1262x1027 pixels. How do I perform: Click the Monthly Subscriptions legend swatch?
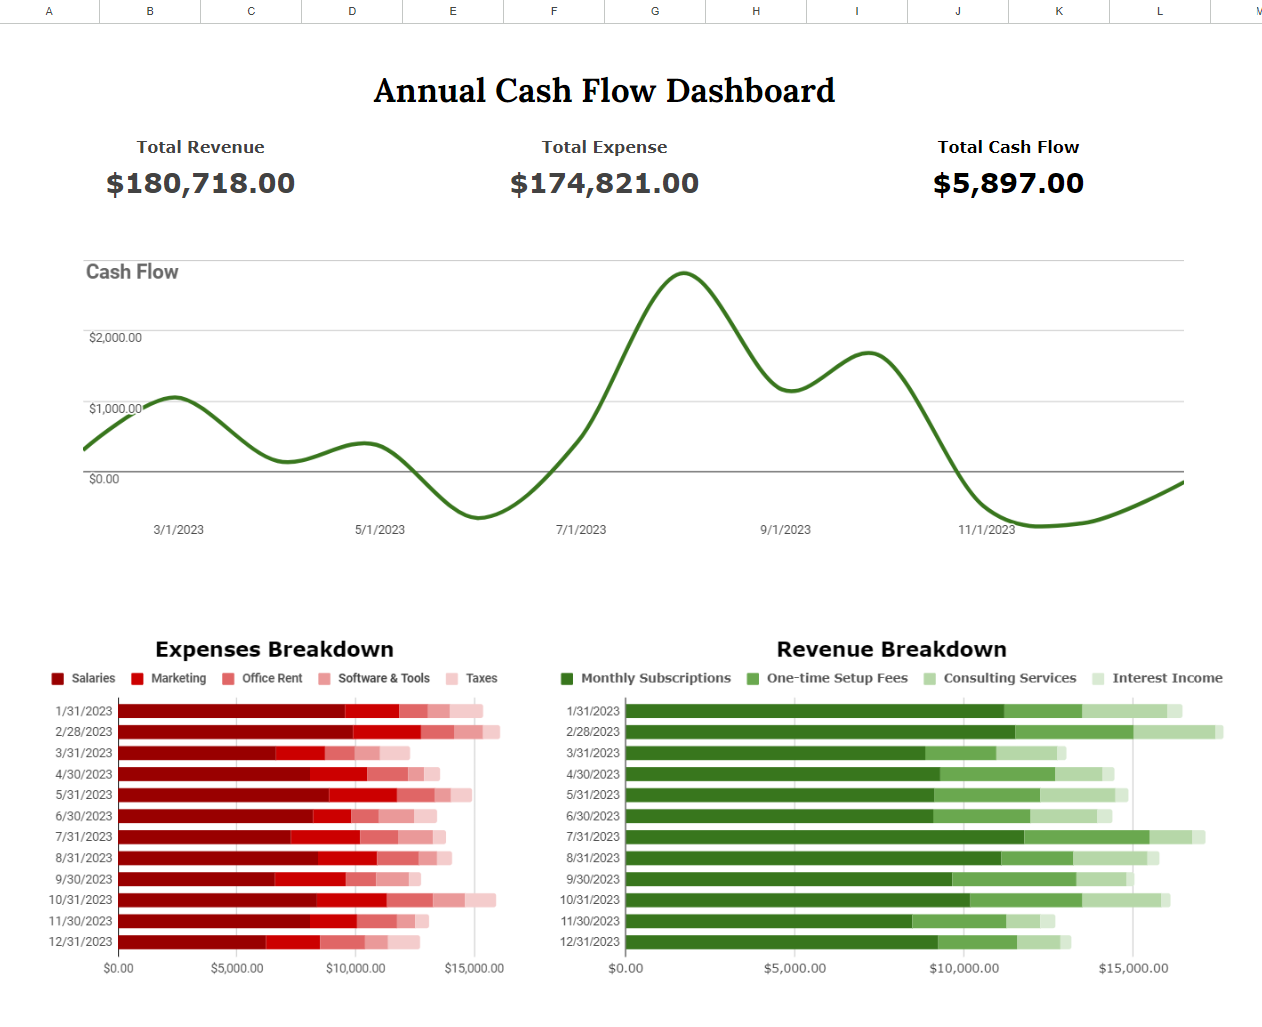[x=567, y=679]
